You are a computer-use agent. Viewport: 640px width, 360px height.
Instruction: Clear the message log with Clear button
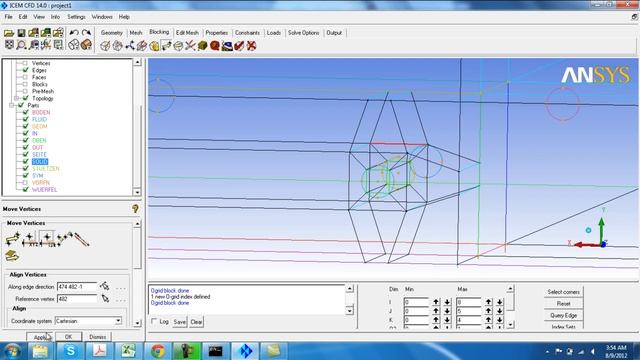pyautogui.click(x=196, y=322)
